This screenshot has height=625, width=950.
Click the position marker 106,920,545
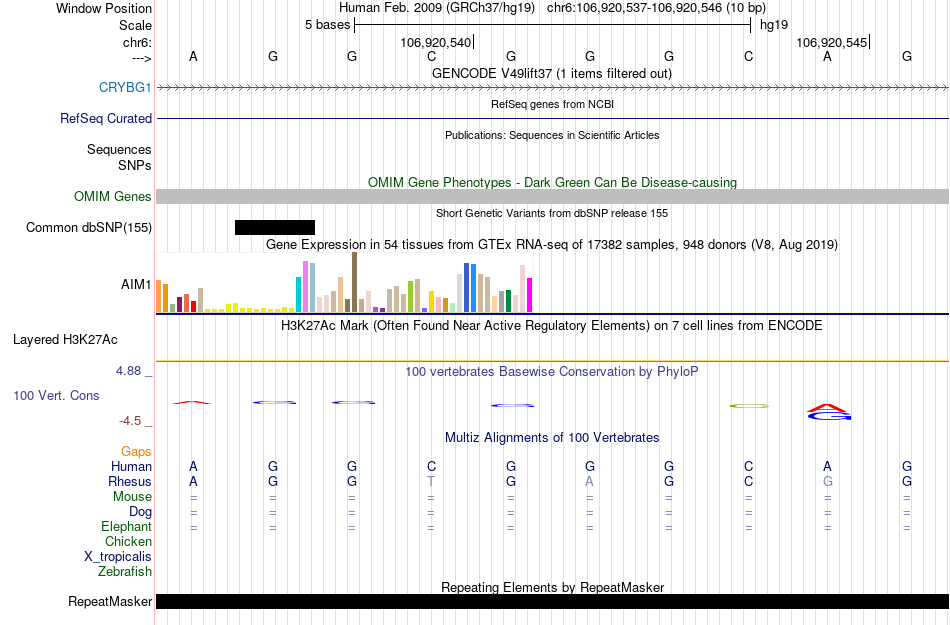tap(831, 42)
